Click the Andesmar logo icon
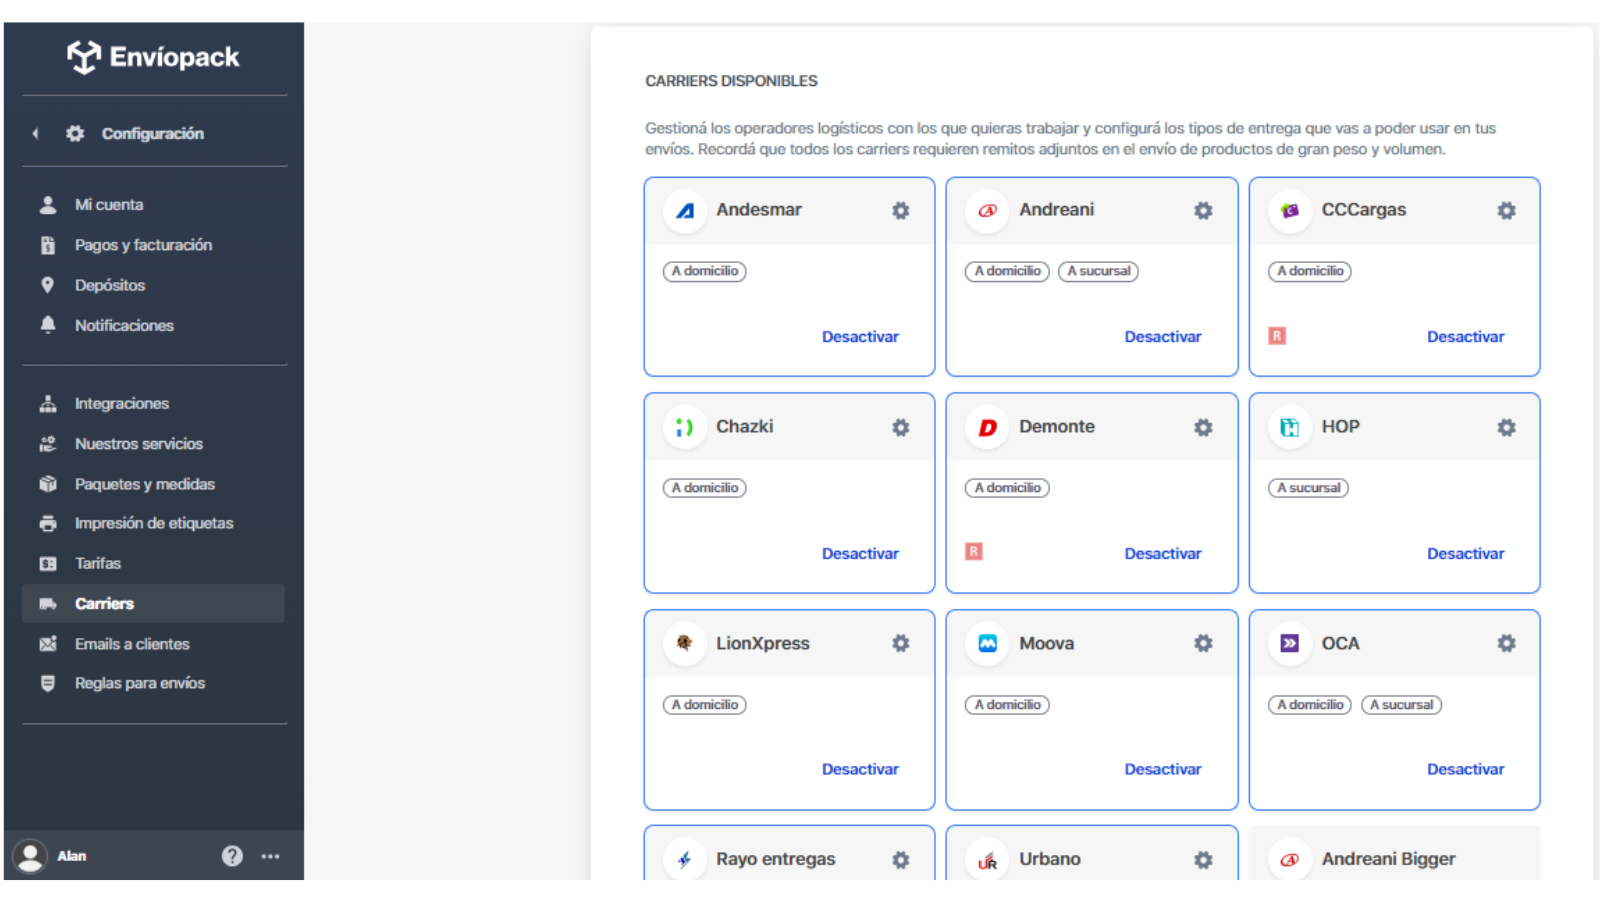The width and height of the screenshot is (1600, 900). coord(685,211)
